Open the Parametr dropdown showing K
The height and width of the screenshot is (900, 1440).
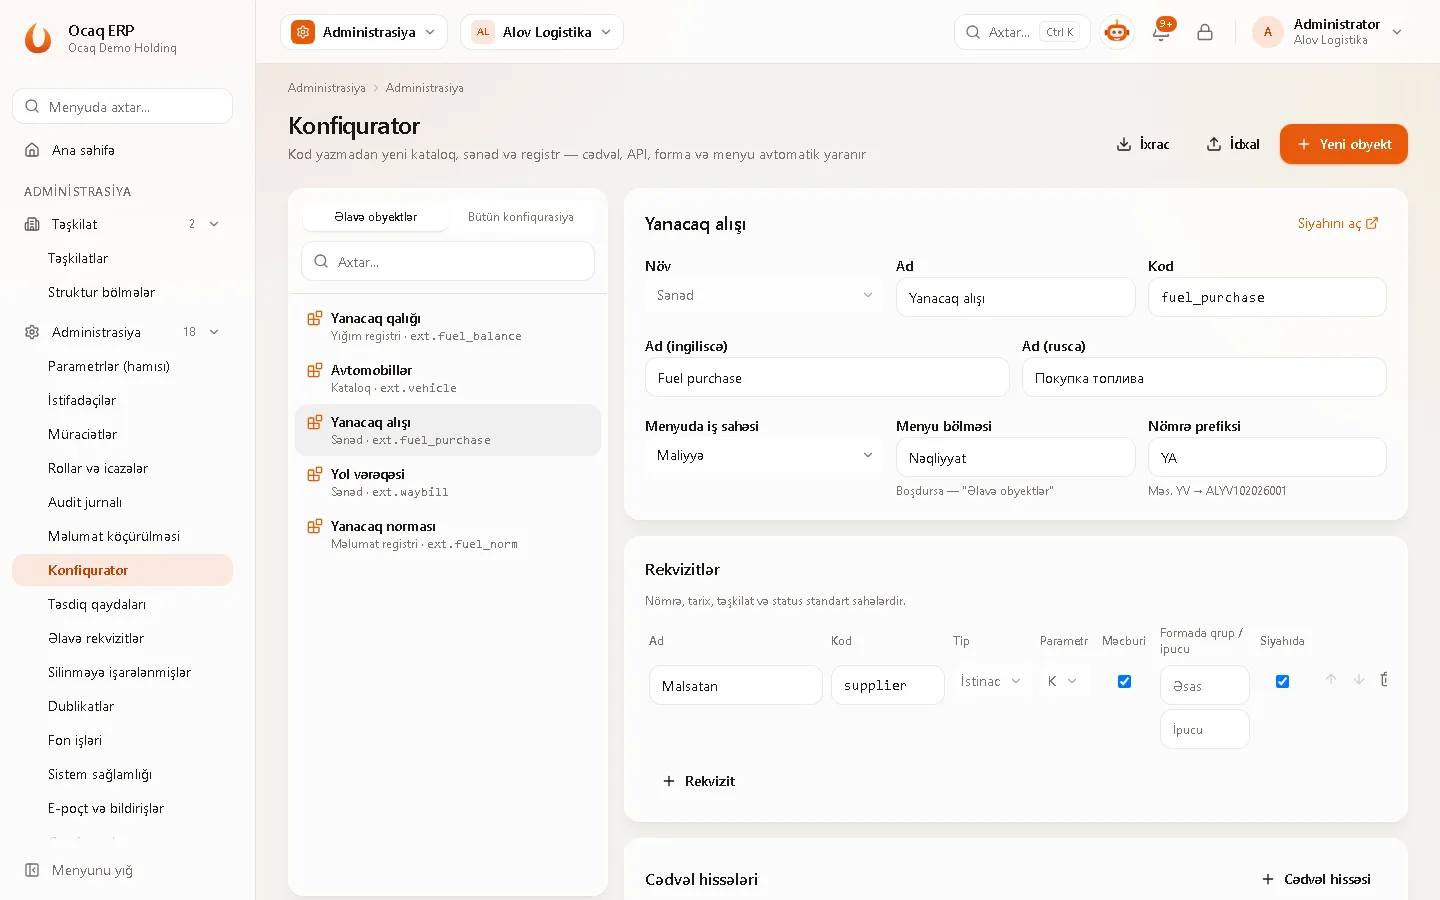coord(1062,681)
